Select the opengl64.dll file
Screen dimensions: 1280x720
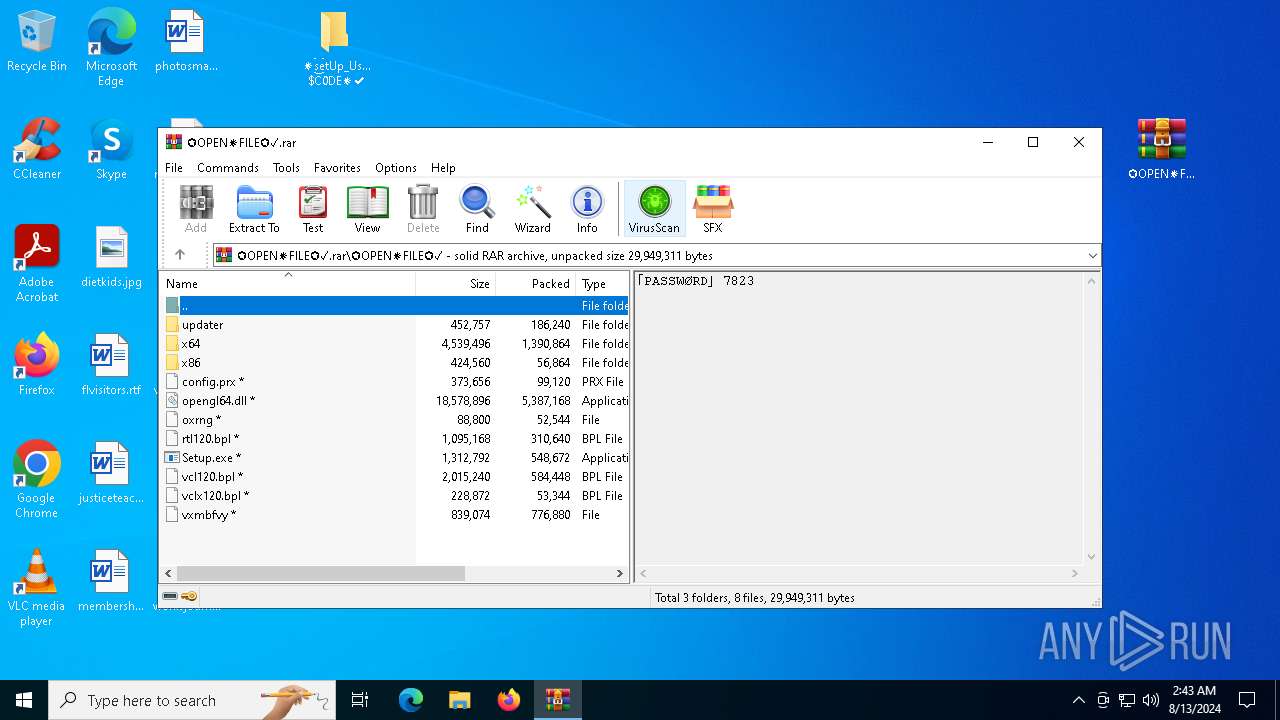click(394, 401)
